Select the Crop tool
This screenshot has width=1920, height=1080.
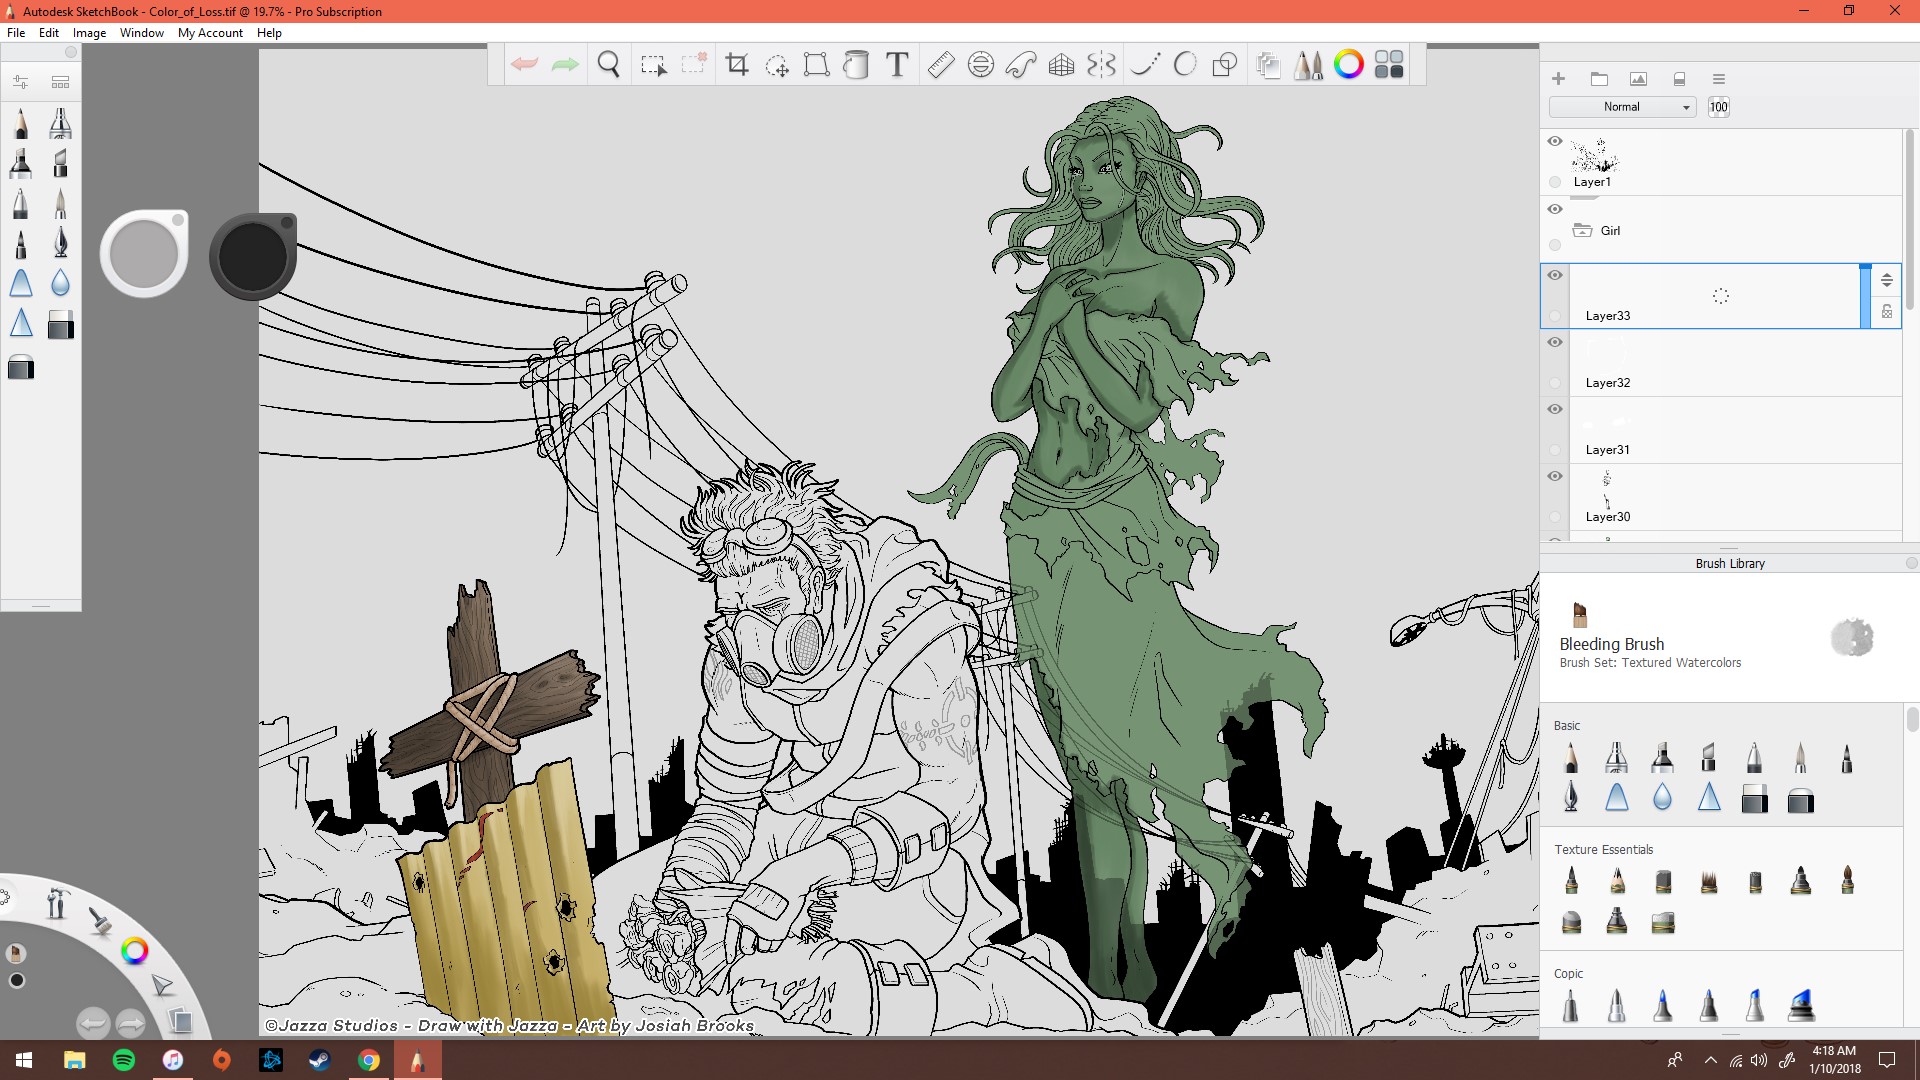(x=737, y=65)
